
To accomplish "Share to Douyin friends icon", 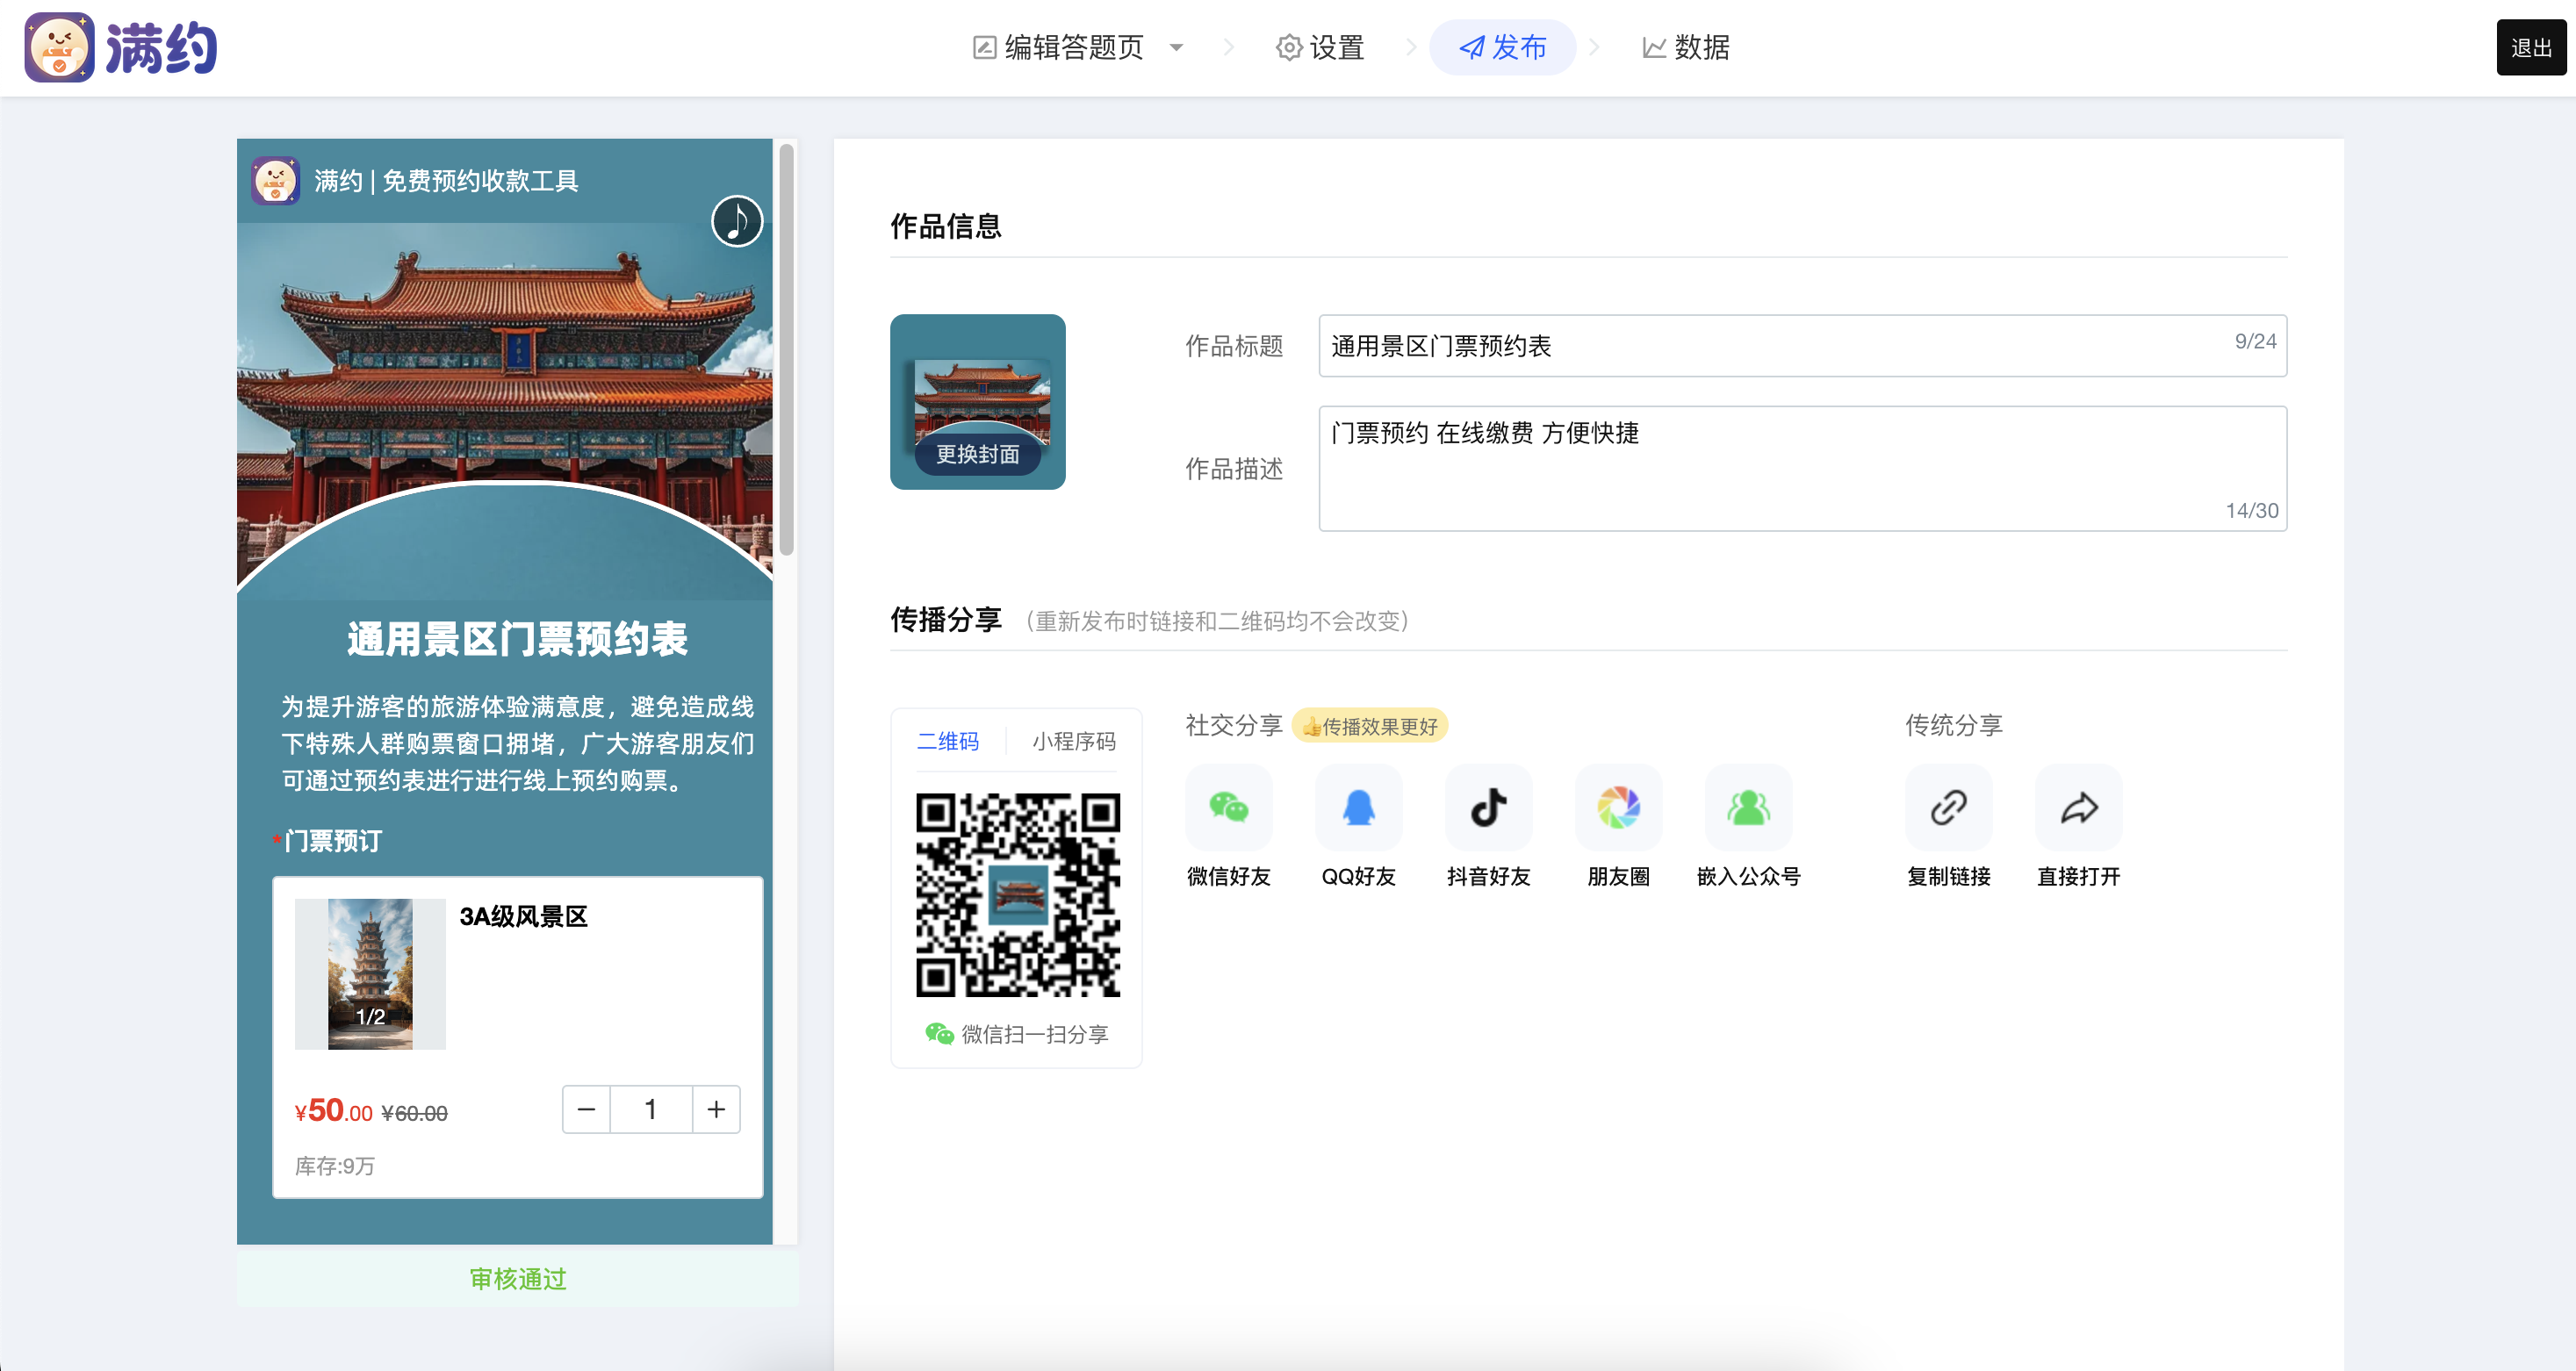I will click(x=1488, y=807).
